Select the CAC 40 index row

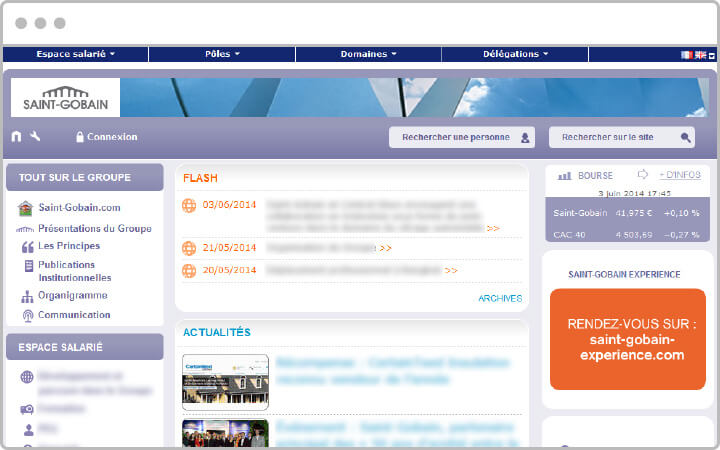[627, 235]
